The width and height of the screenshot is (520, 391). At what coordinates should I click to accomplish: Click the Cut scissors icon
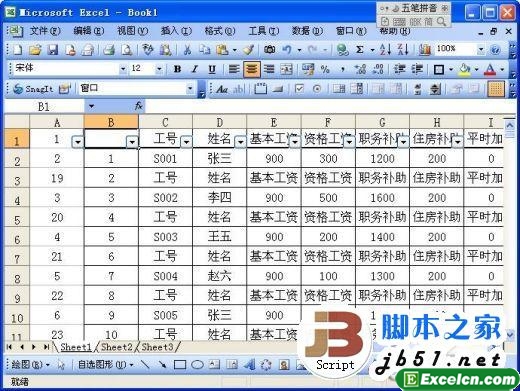tap(187, 50)
